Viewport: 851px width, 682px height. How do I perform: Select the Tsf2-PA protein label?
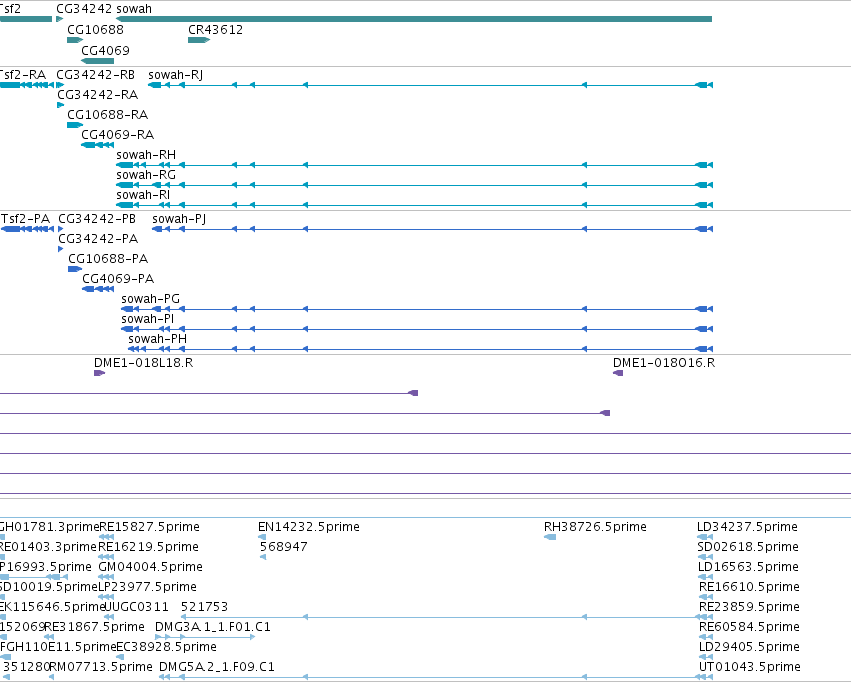(26, 219)
